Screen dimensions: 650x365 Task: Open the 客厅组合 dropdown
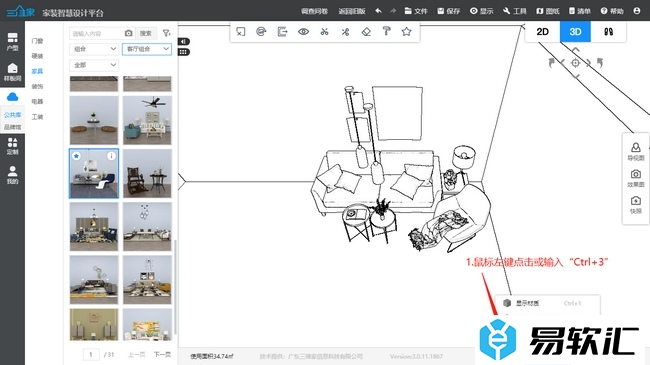(147, 49)
